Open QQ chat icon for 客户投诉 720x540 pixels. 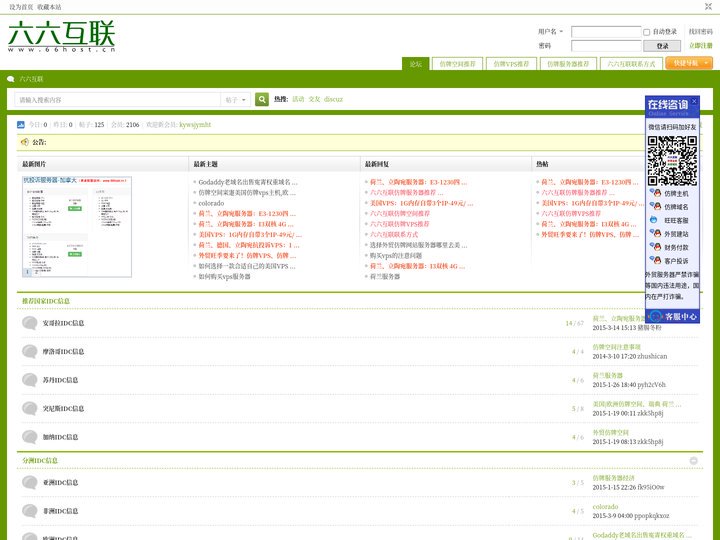[x=655, y=260]
